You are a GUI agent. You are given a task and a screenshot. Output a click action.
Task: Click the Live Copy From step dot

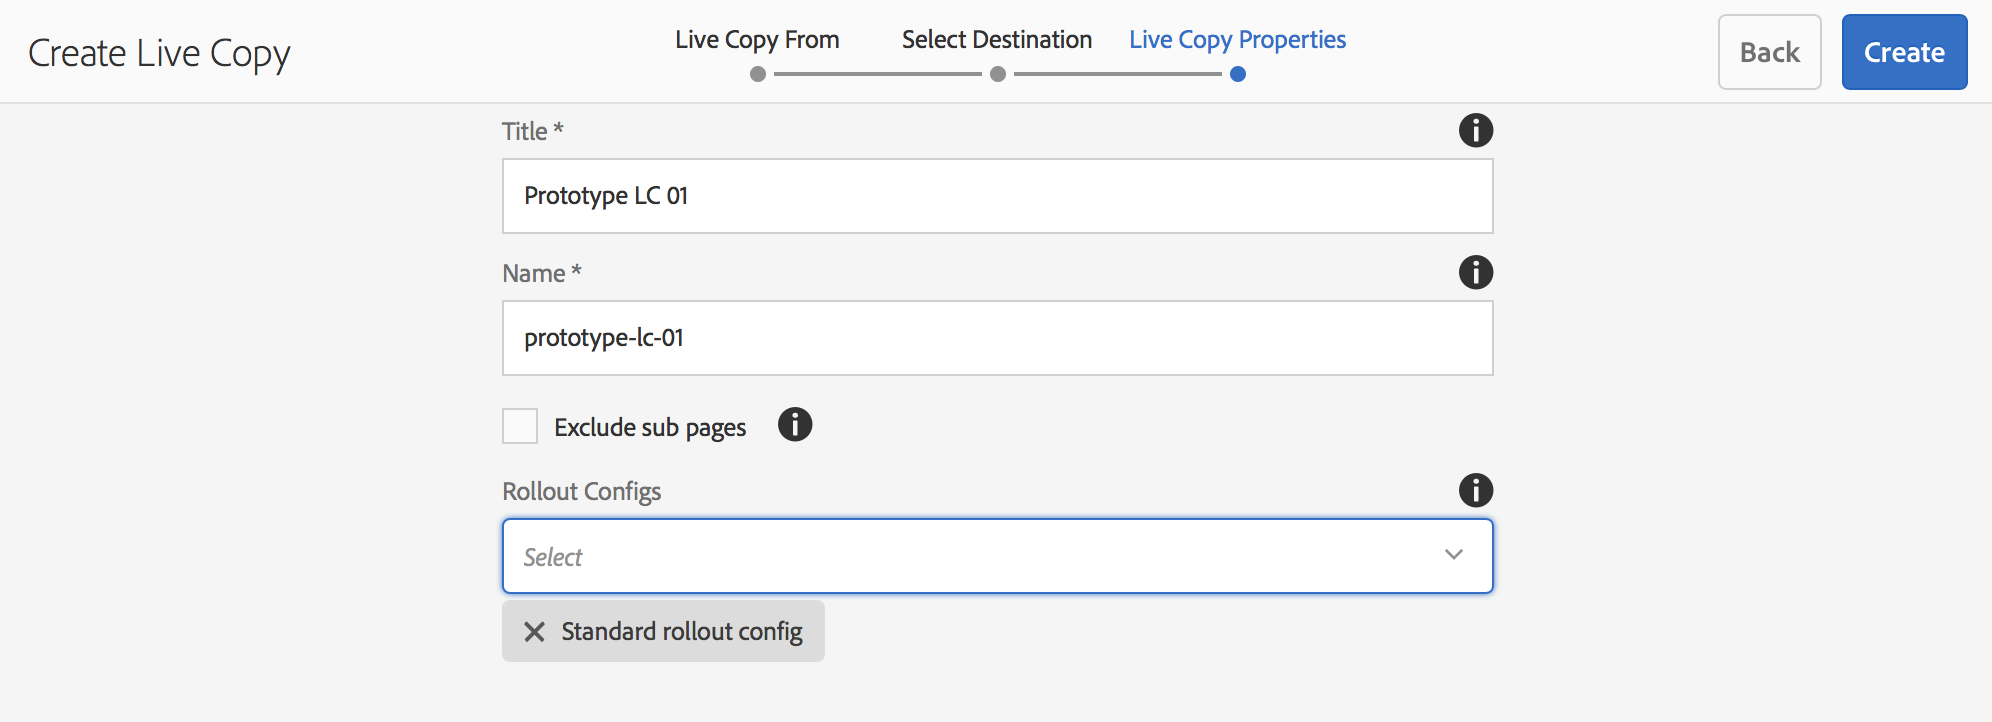758,74
